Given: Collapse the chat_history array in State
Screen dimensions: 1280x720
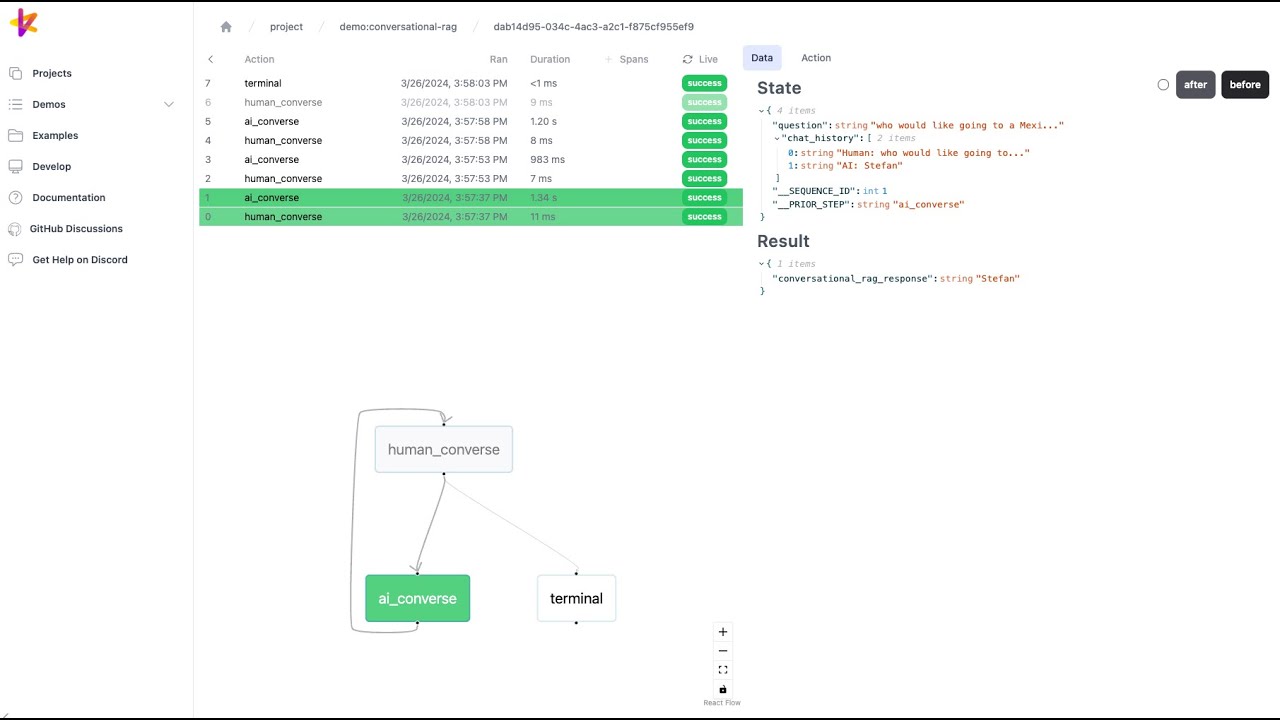Looking at the screenshot, I should click(x=776, y=138).
